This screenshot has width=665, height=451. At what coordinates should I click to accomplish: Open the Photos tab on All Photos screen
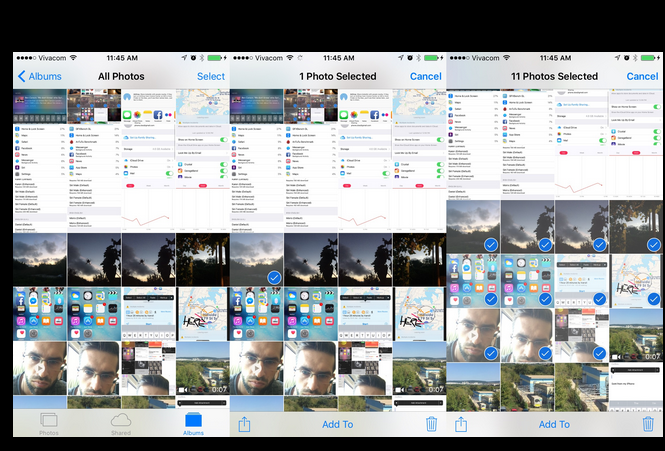tap(49, 424)
